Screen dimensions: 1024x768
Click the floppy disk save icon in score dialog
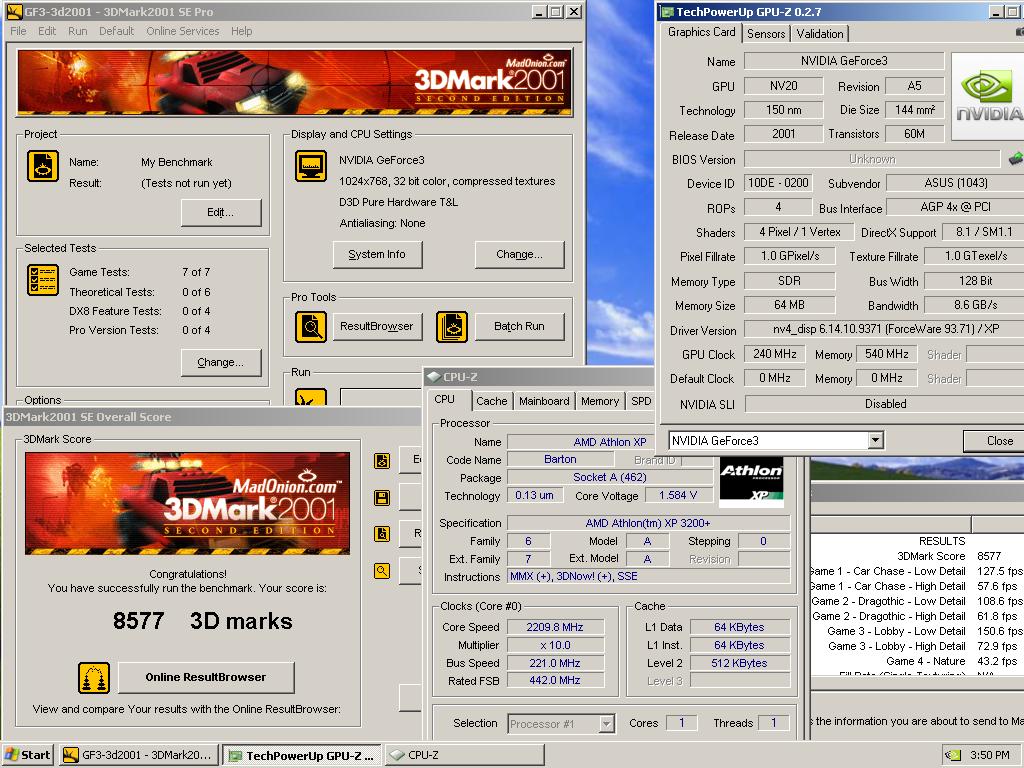click(382, 498)
